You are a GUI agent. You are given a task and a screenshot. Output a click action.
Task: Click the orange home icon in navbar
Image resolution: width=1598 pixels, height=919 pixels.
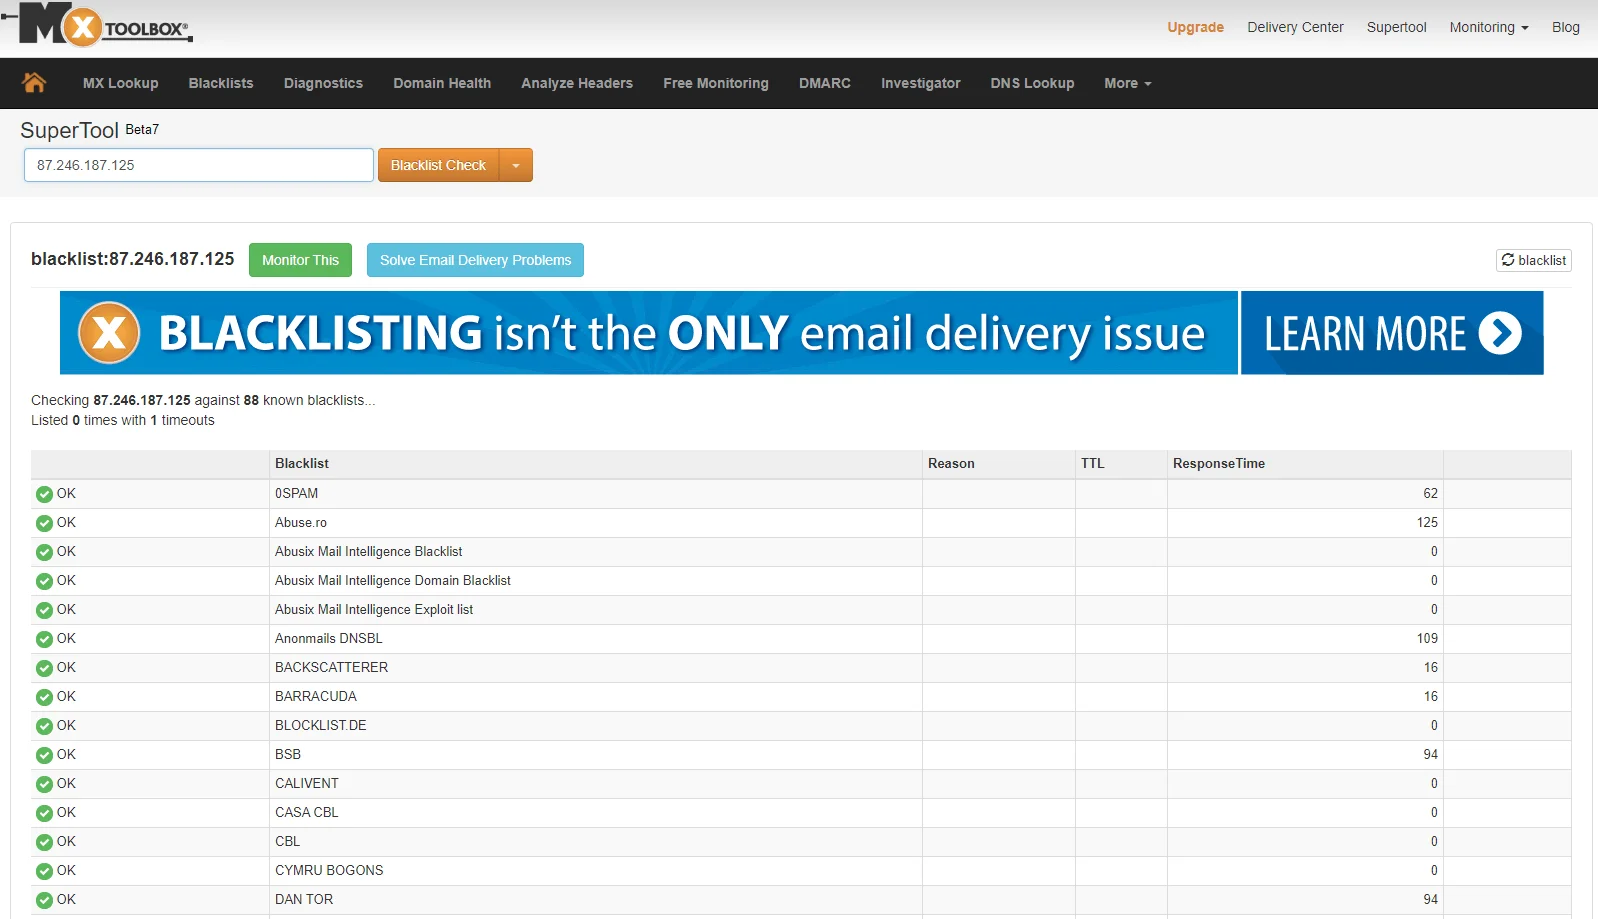coord(34,83)
